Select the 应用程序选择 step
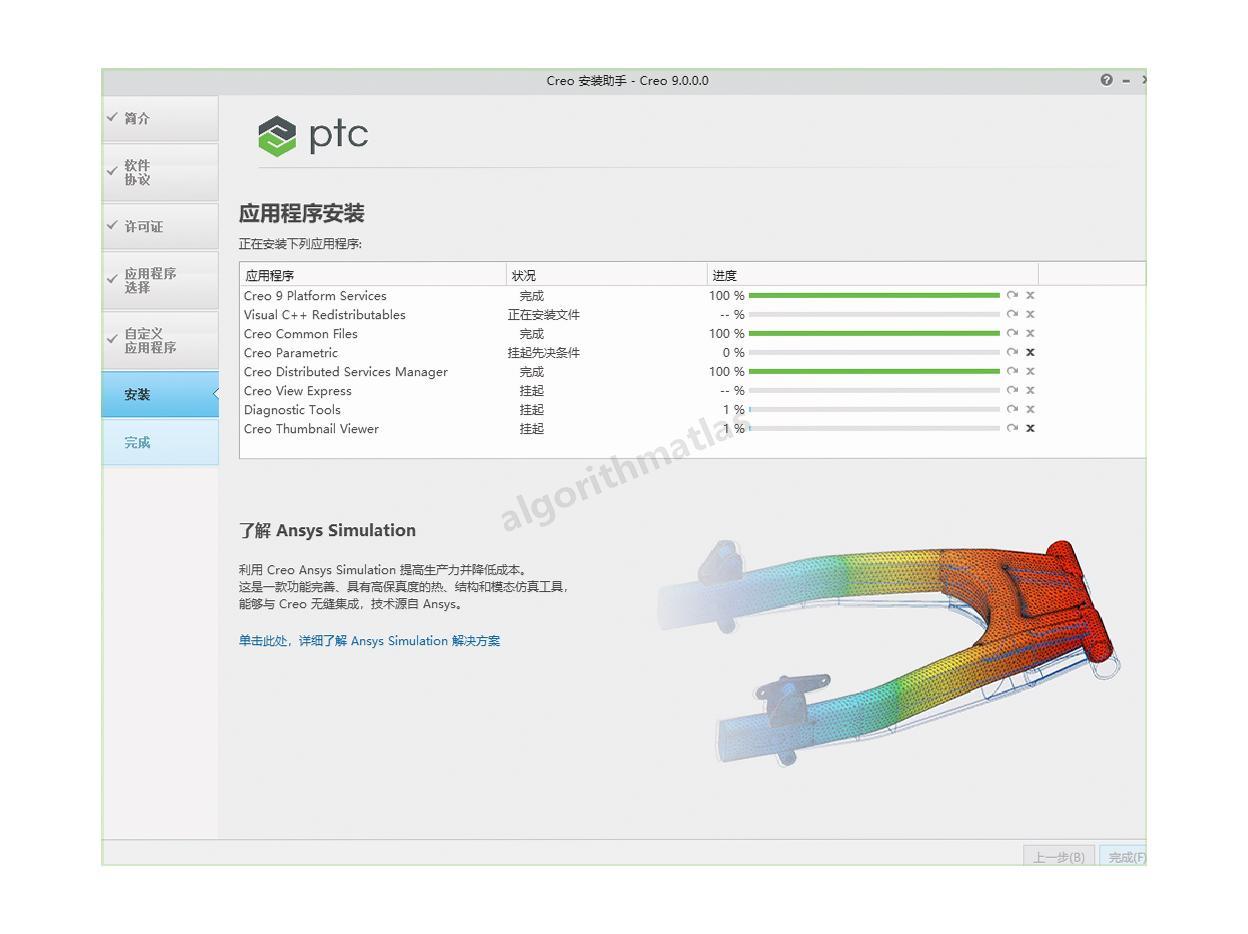The image size is (1248, 934). (x=160, y=280)
